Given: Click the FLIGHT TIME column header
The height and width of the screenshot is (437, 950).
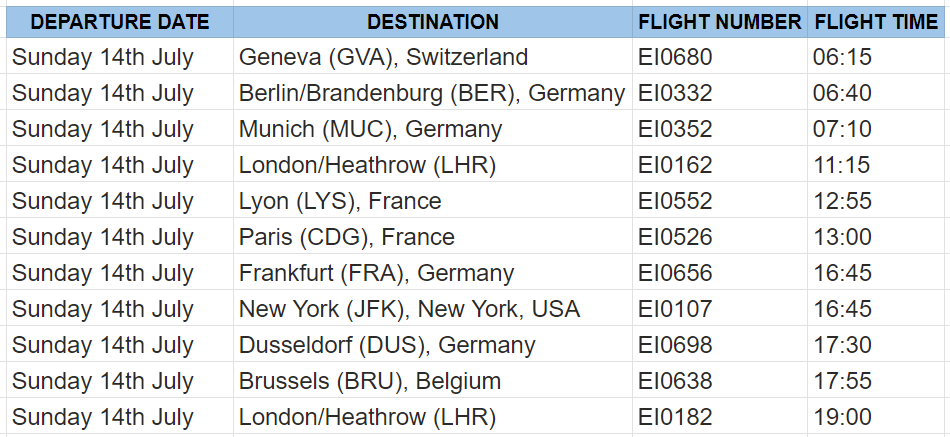Looking at the screenshot, I should (x=875, y=22).
